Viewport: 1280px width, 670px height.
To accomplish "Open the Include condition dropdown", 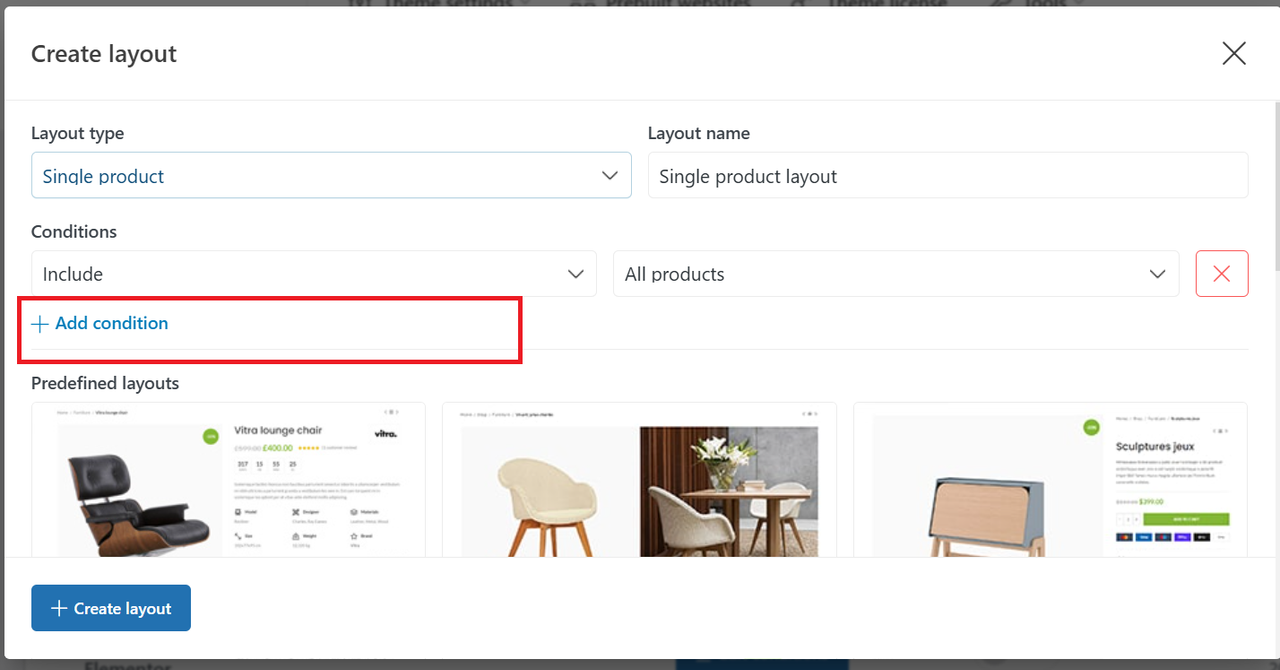I will click(x=314, y=274).
